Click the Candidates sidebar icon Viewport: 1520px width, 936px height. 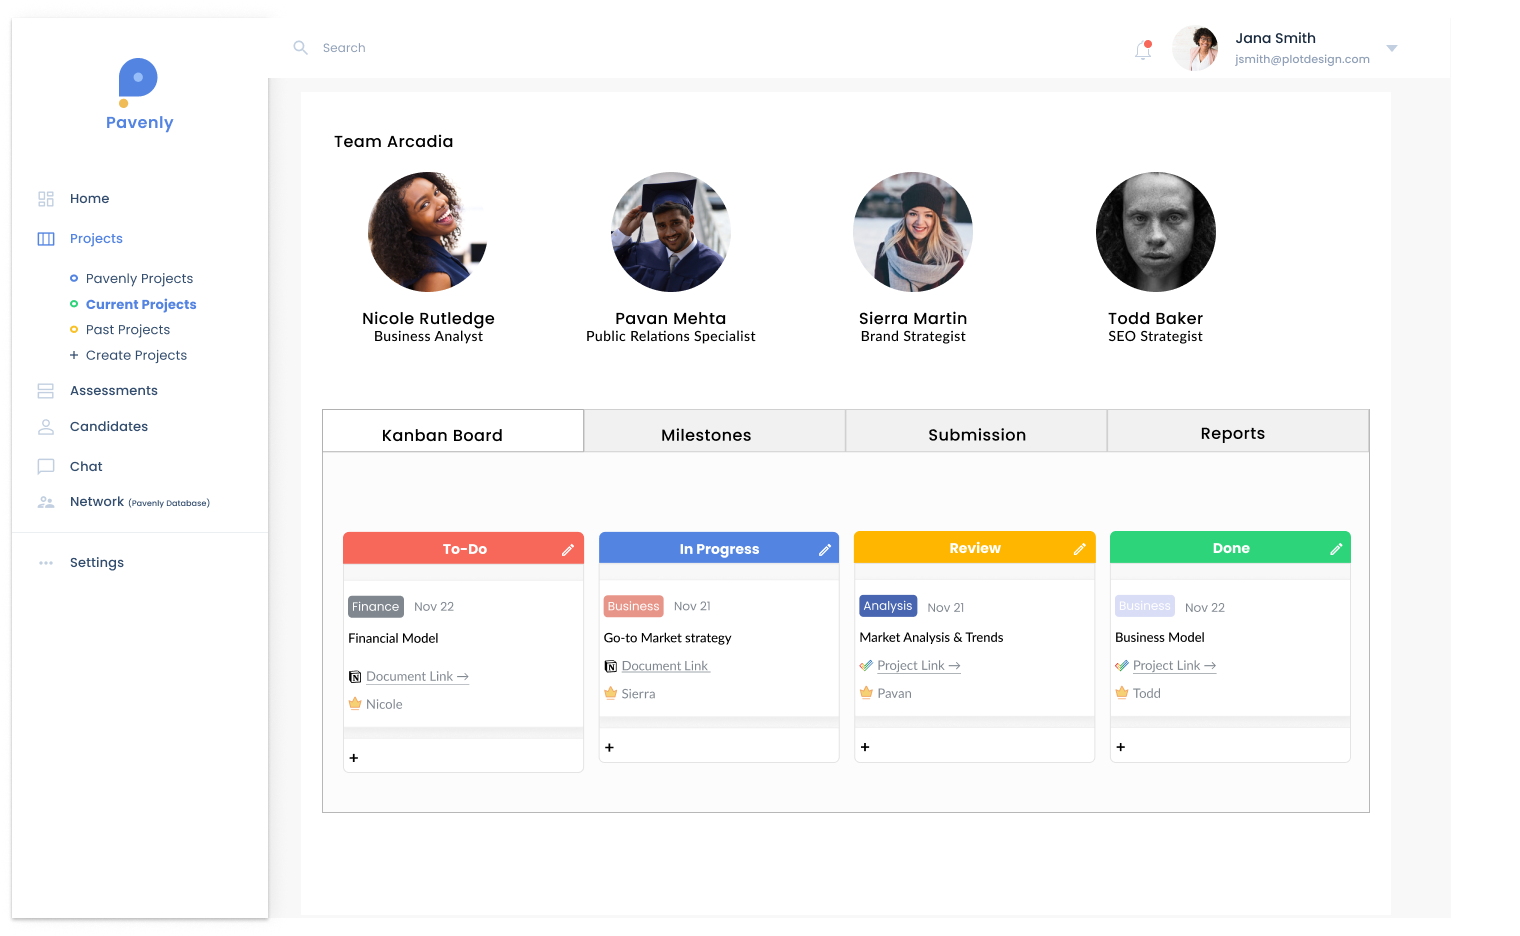[45, 426]
